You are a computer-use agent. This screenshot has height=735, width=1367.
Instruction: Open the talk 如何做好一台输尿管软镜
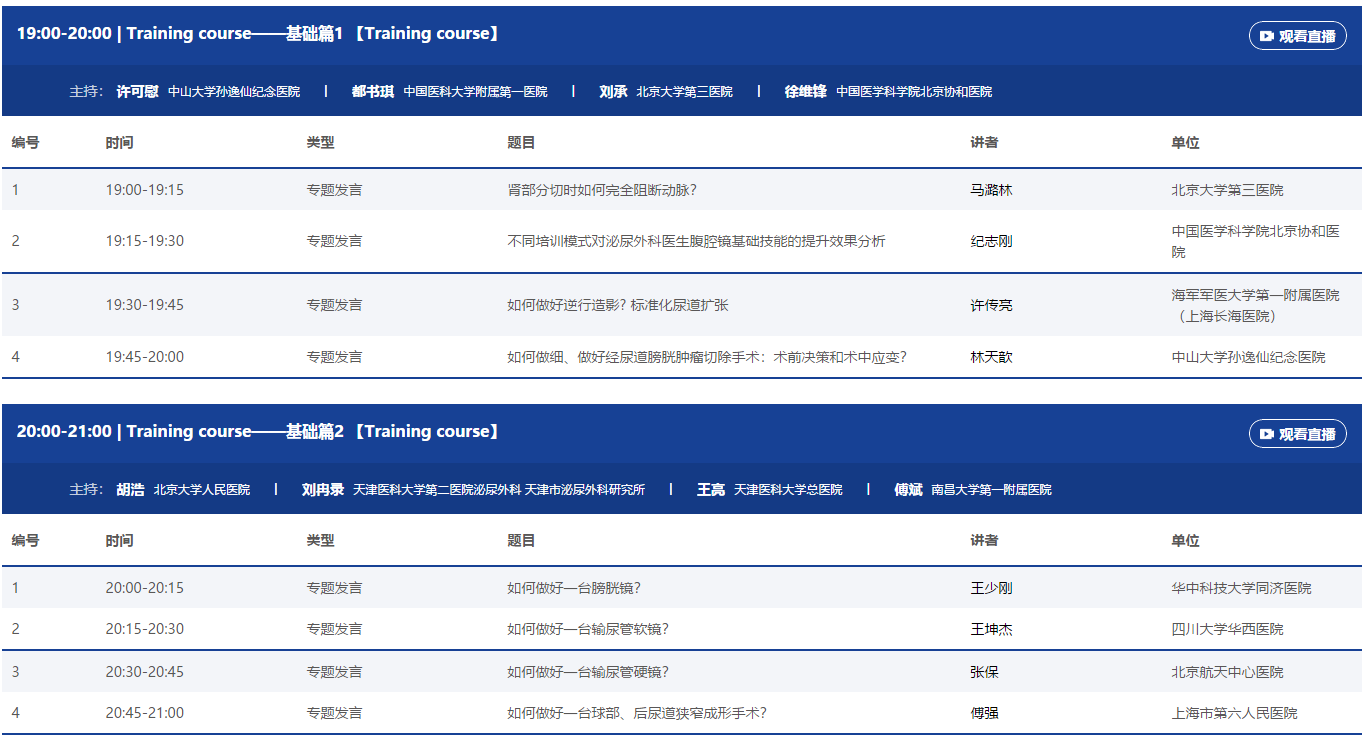(588, 629)
